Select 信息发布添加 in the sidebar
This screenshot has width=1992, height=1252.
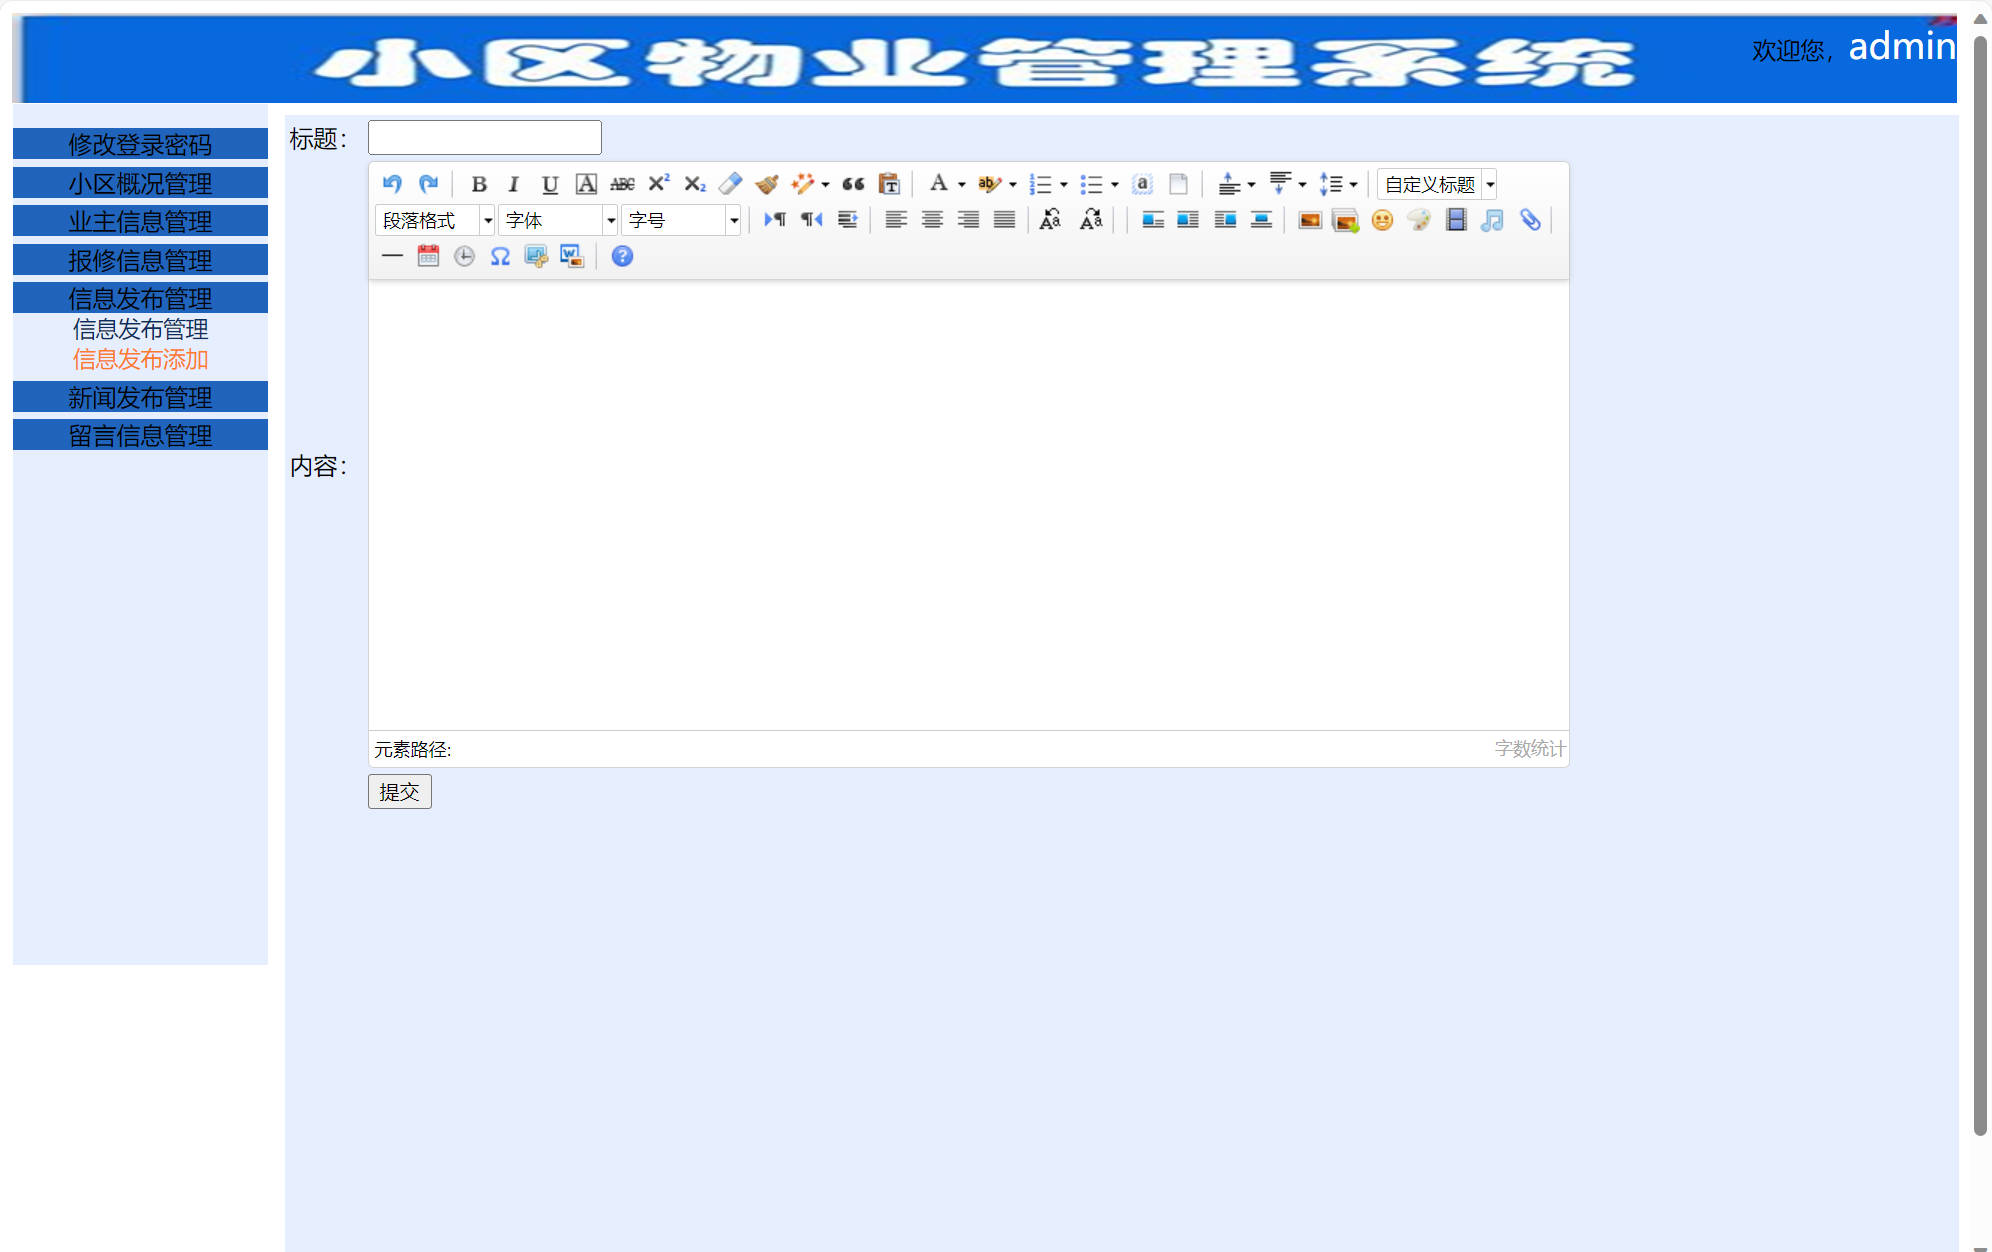[140, 360]
